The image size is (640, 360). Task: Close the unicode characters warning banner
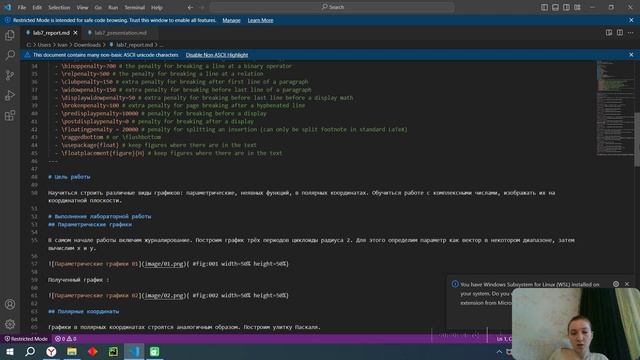pos(631,55)
